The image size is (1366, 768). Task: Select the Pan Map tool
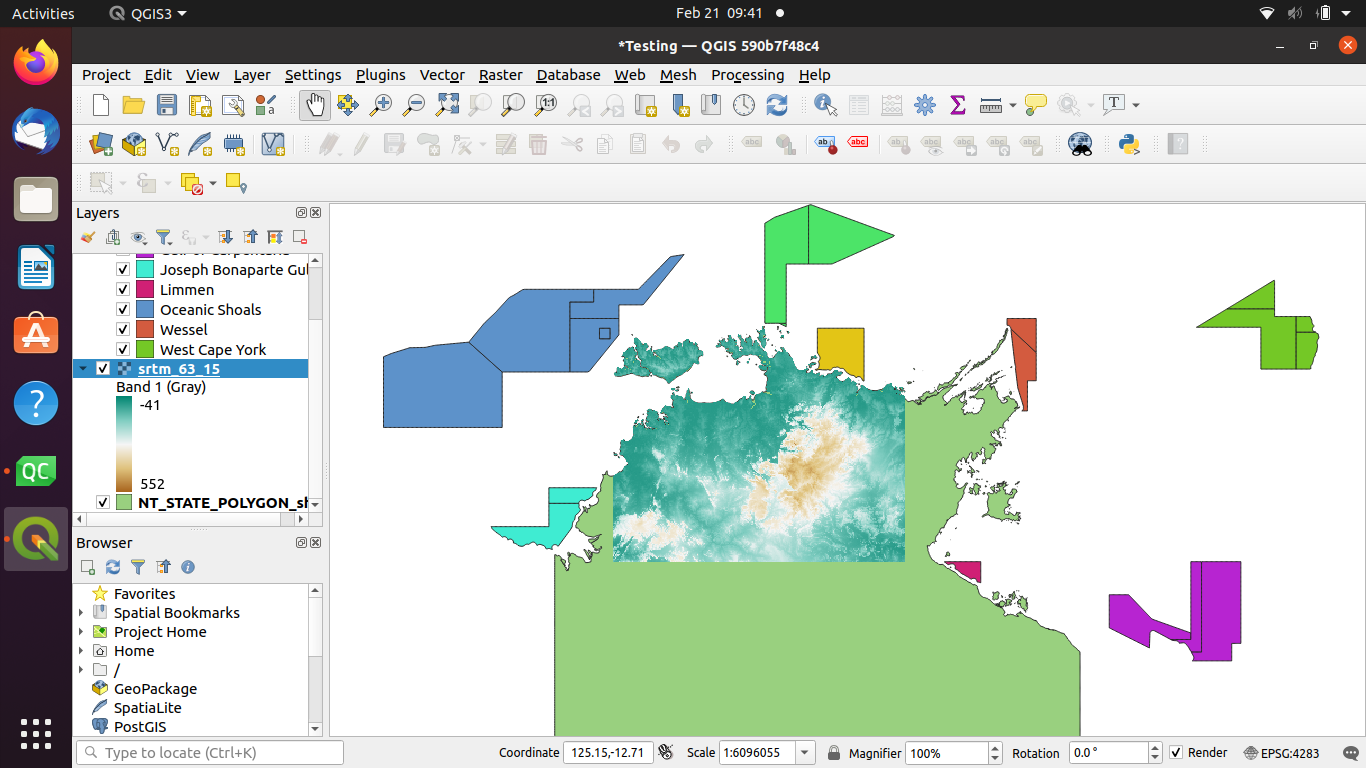click(314, 104)
